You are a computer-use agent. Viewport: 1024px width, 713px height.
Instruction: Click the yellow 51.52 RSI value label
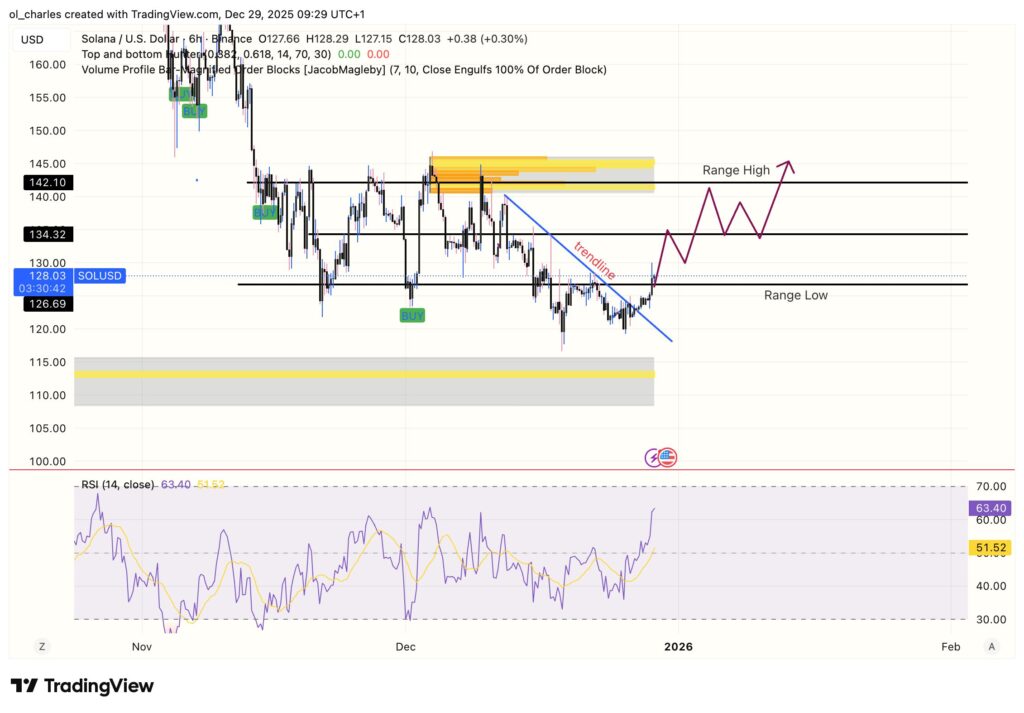click(989, 547)
